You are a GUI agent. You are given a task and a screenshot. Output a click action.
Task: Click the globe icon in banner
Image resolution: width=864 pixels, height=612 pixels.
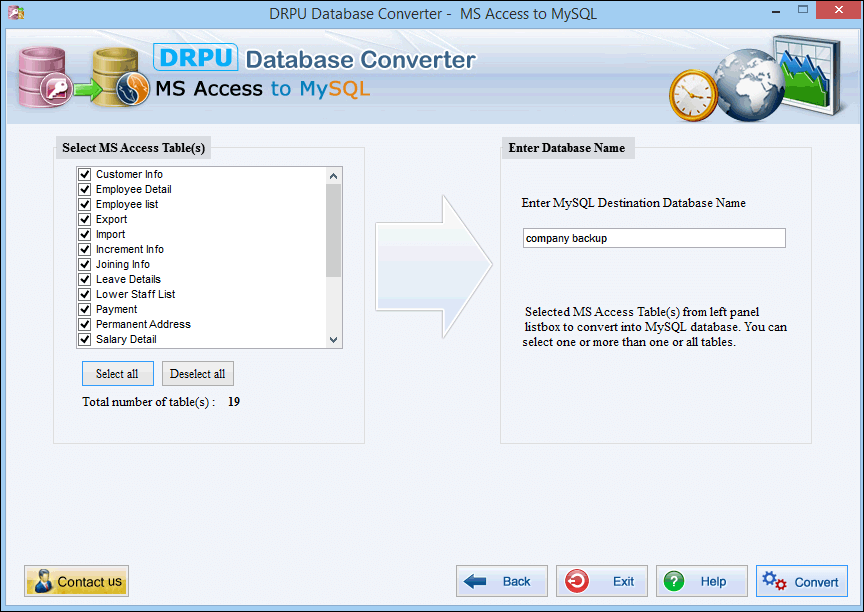coord(749,85)
